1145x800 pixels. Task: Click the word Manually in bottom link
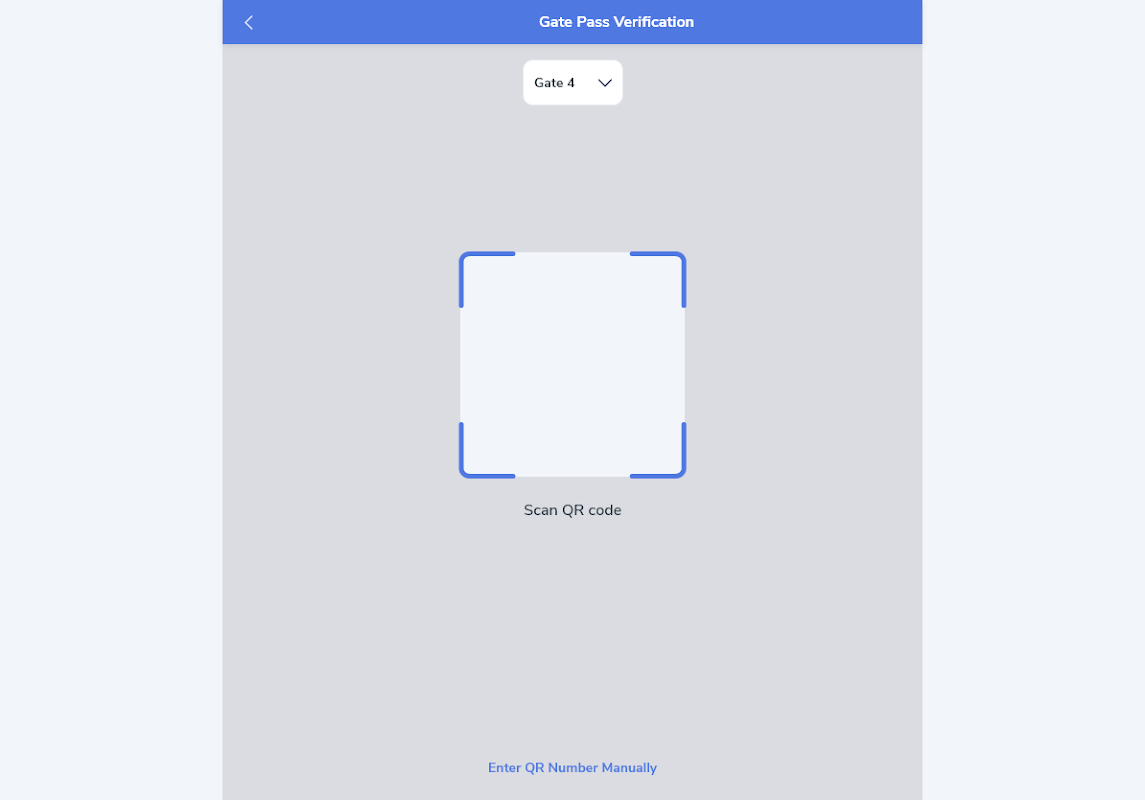click(629, 768)
